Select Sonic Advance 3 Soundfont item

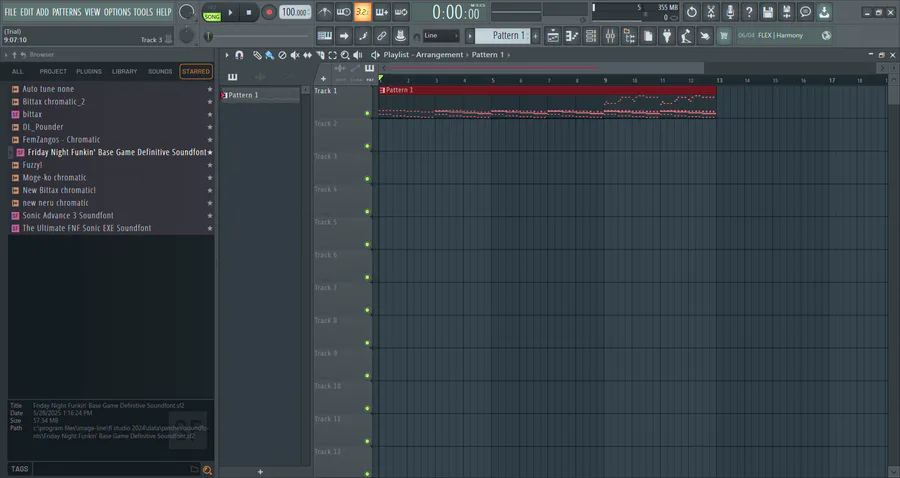point(110,216)
